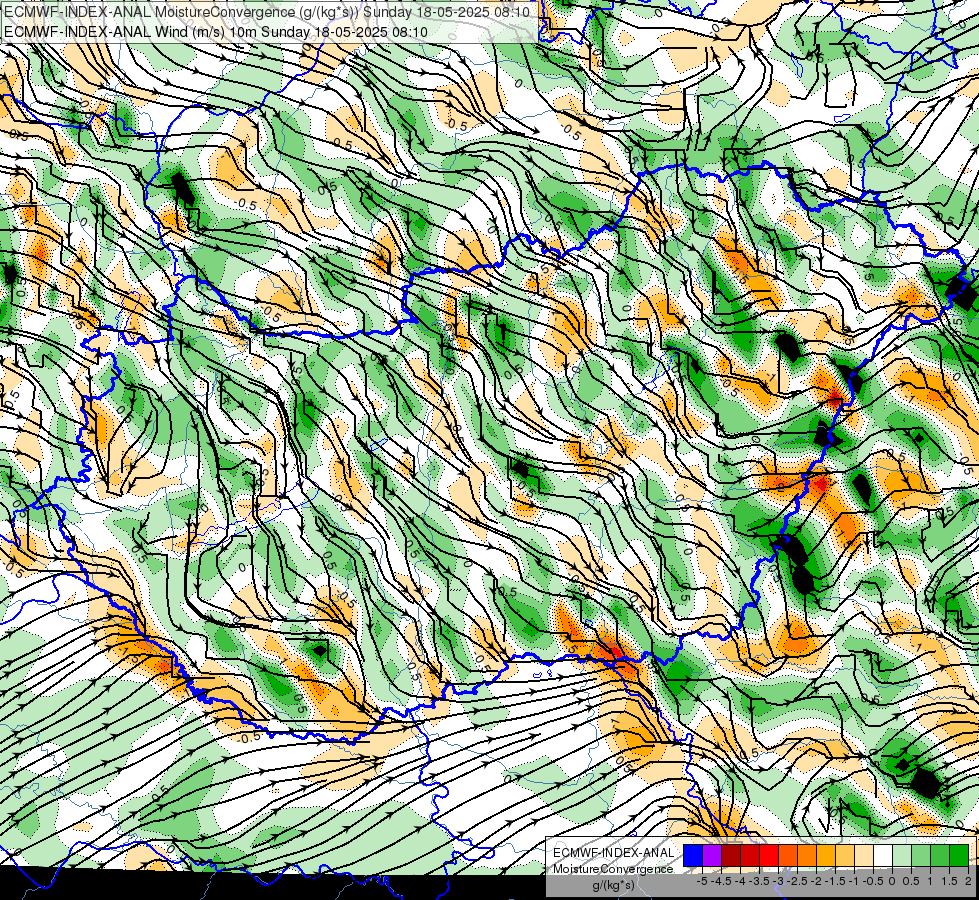This screenshot has width=979, height=900.
Task: Click the blue legend swatch below -5
Action: coord(693,856)
